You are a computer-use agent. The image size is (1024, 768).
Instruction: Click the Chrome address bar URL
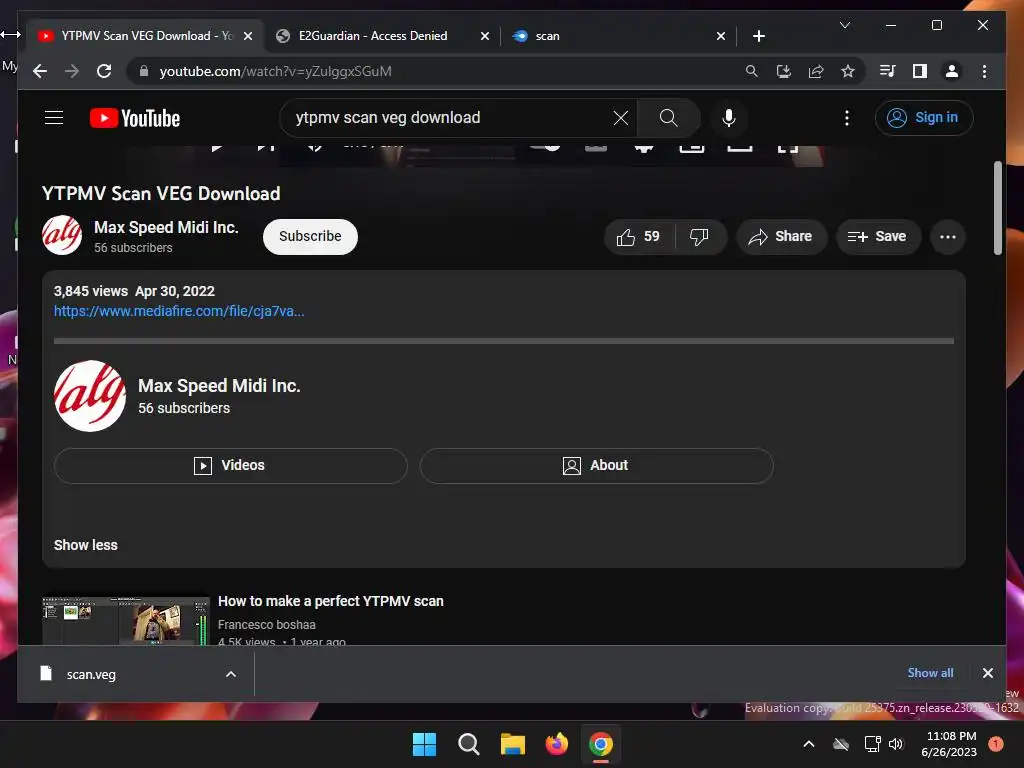tap(275, 71)
